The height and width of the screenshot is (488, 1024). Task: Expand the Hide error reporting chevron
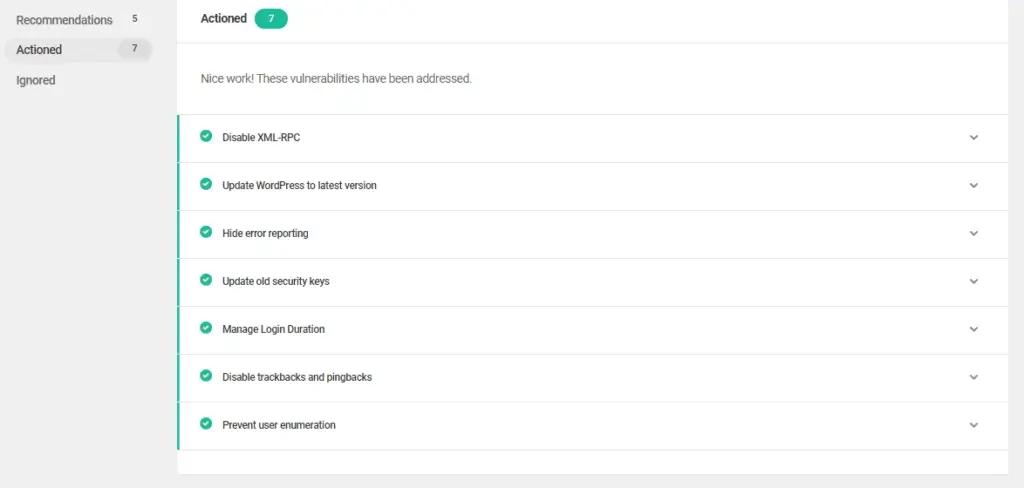coord(974,233)
